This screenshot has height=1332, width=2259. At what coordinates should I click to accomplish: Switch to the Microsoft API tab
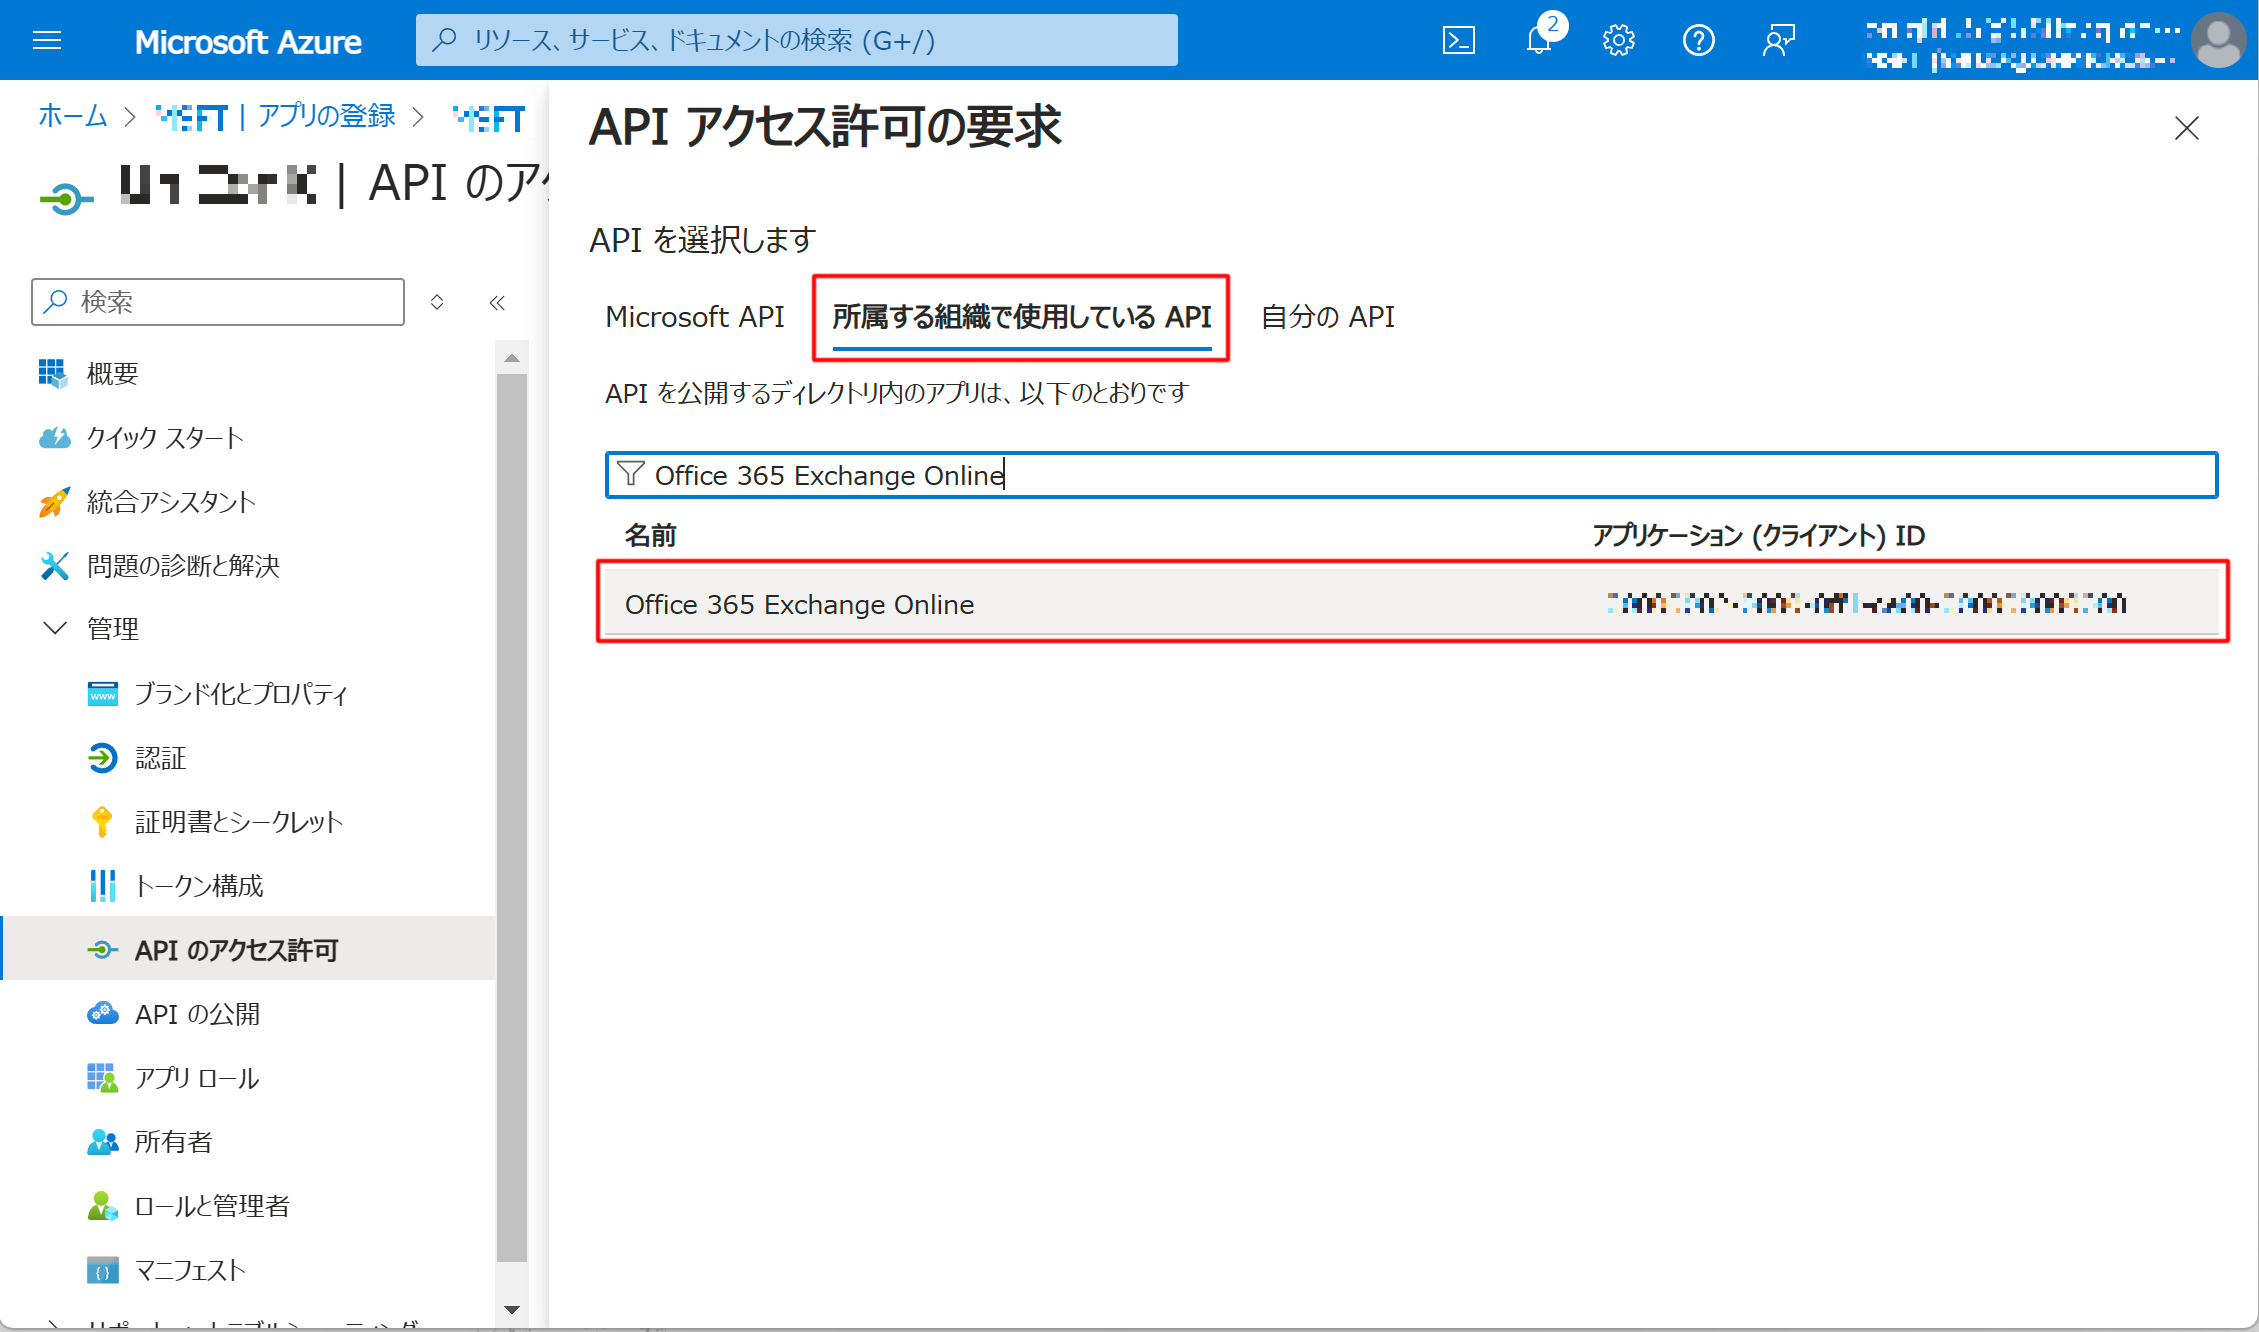695,317
